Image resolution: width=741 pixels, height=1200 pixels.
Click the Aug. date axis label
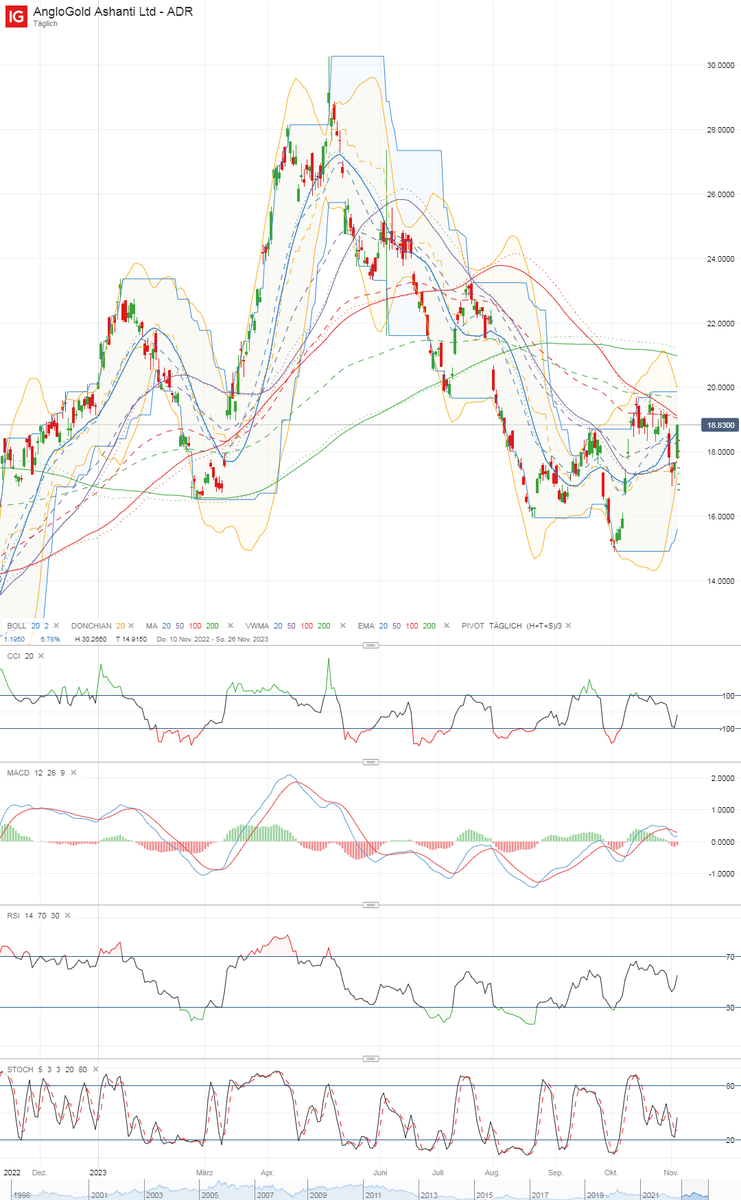point(491,1171)
